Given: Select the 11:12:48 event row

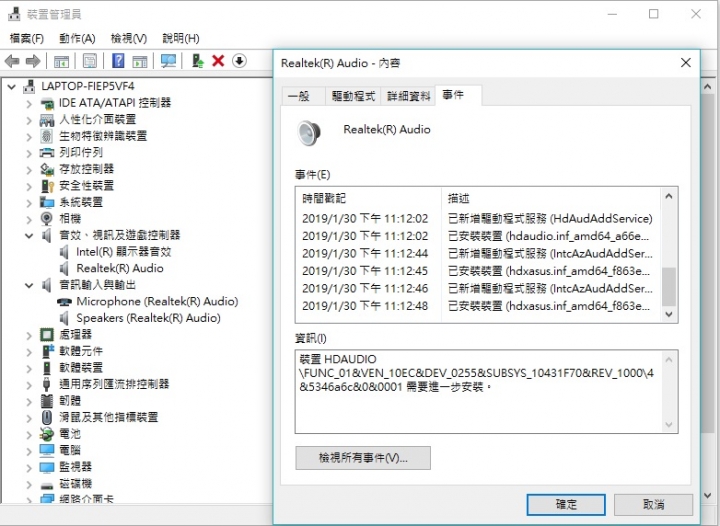Looking at the screenshot, I should click(478, 306).
